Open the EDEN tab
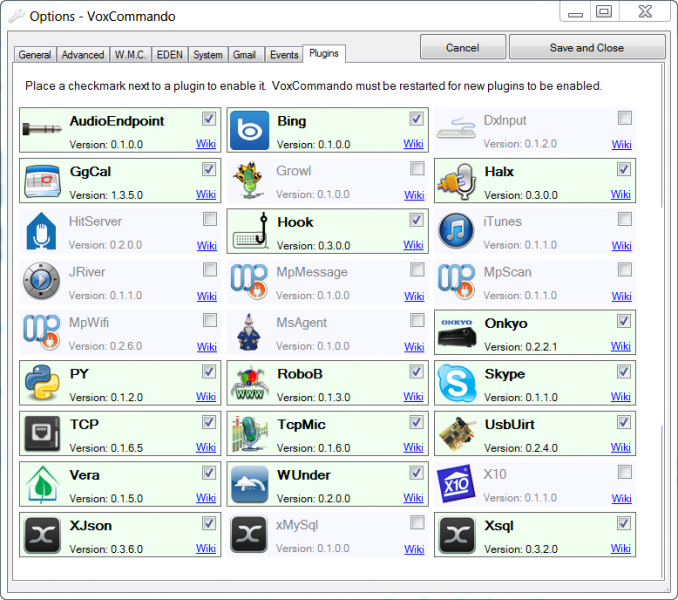 coord(170,55)
